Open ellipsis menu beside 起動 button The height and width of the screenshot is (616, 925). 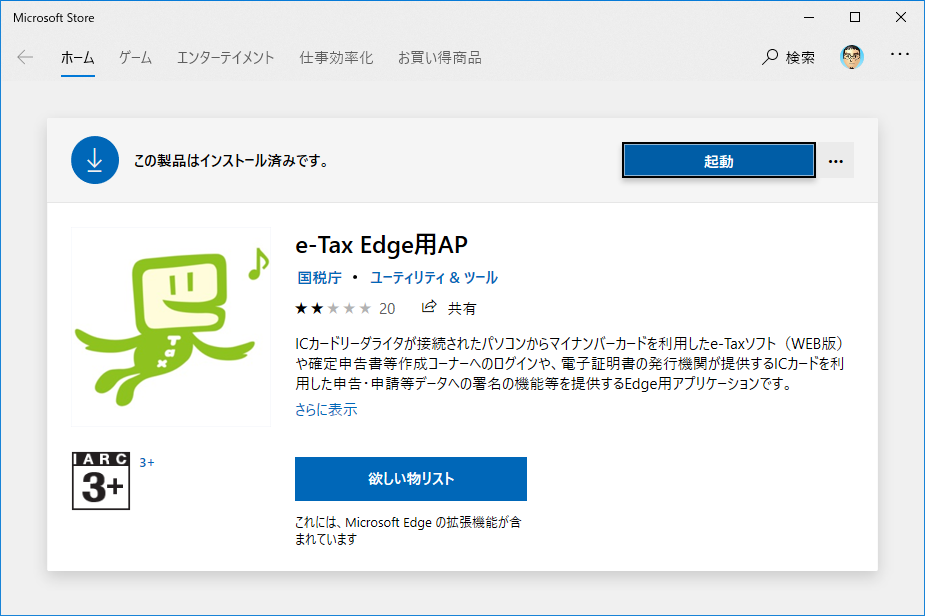coord(835,160)
